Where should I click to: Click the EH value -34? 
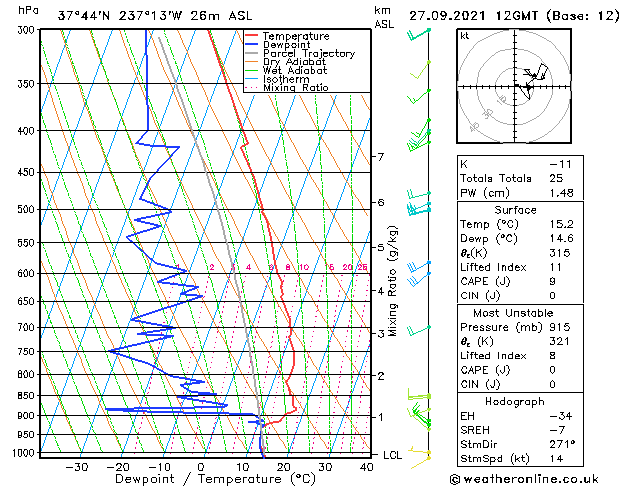click(561, 416)
